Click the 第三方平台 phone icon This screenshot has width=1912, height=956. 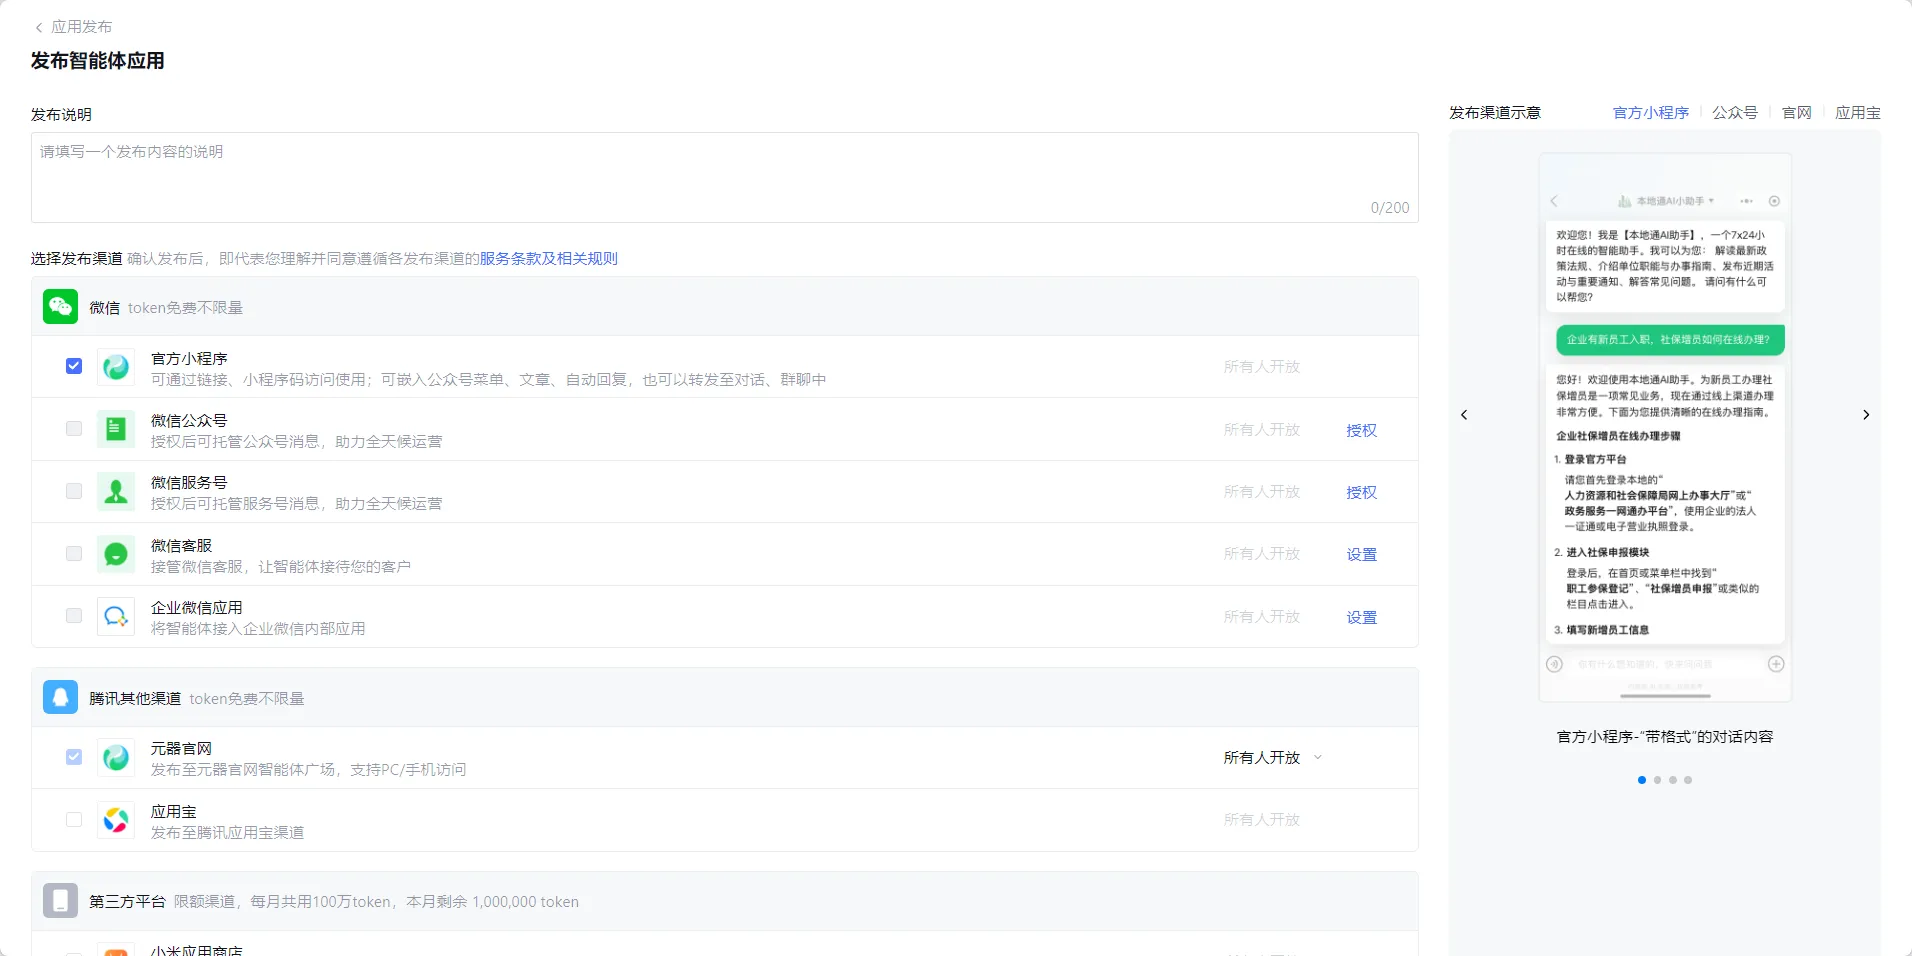60,901
